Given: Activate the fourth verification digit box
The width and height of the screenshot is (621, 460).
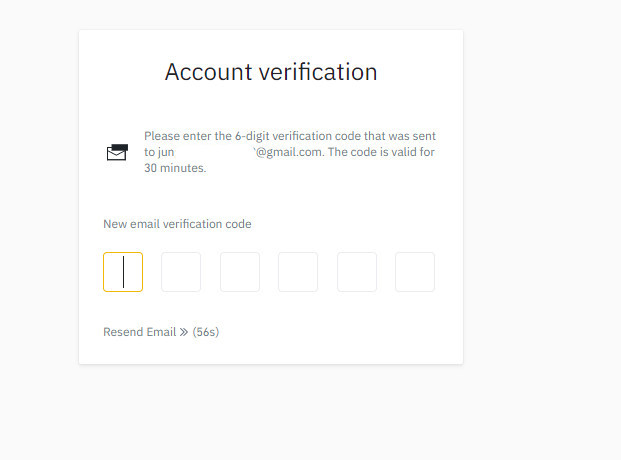Looking at the screenshot, I should pos(298,272).
